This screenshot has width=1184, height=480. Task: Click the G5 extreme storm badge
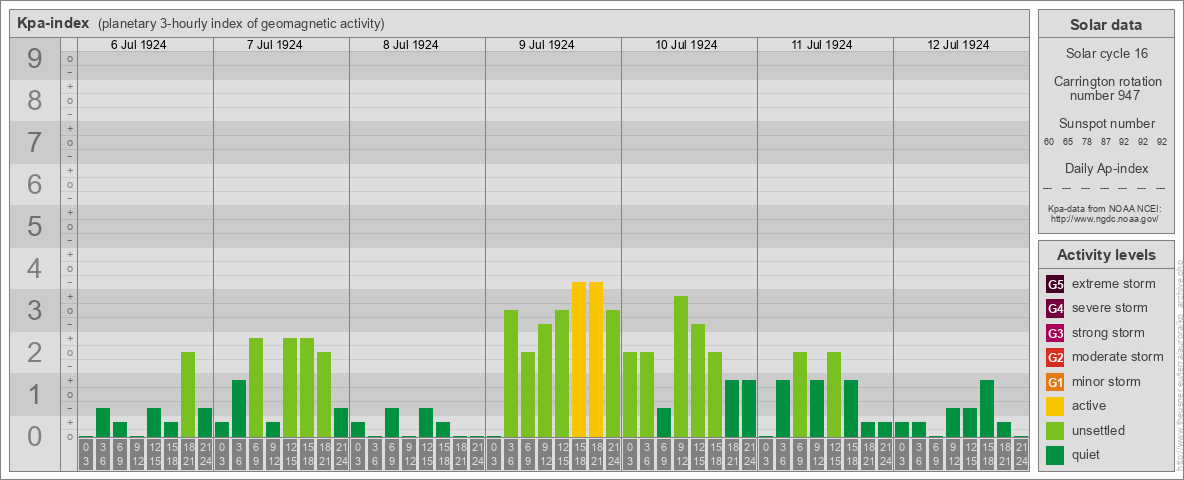[1055, 285]
